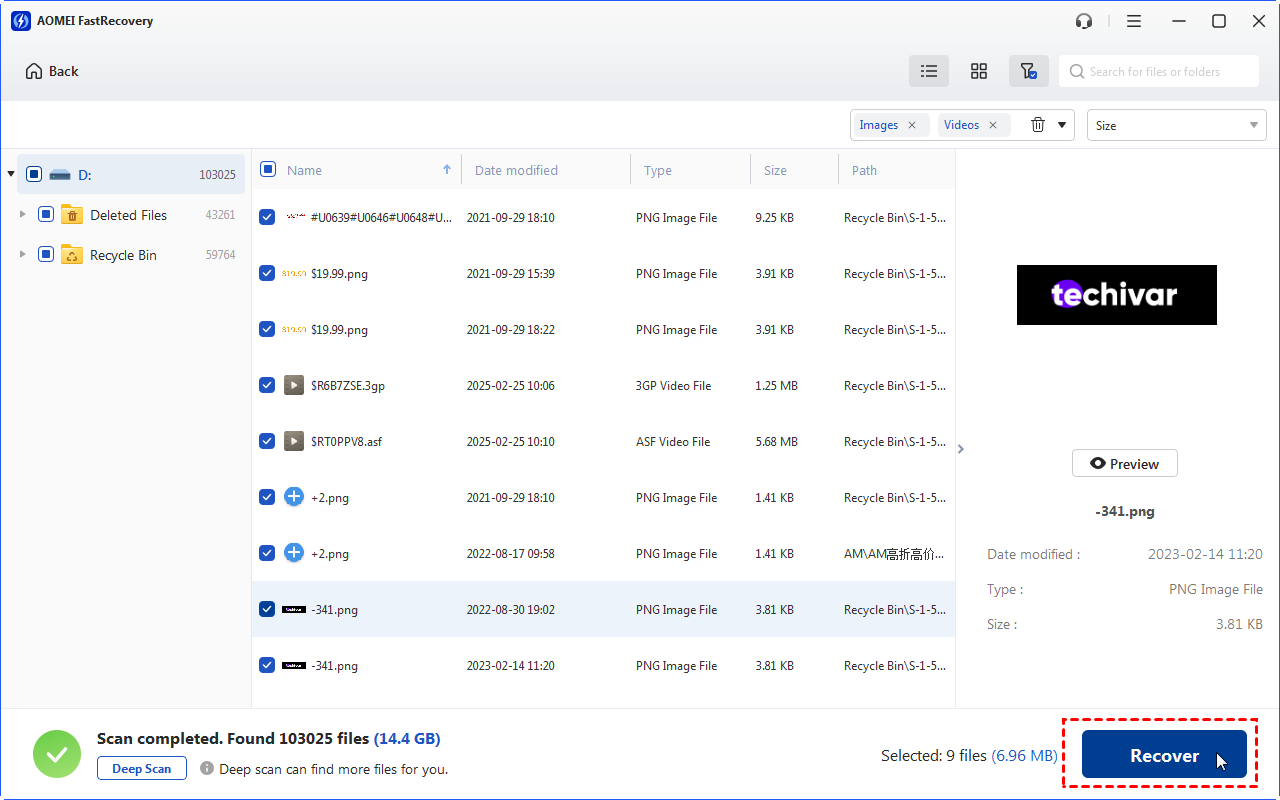Switch to grid thumbnail view
This screenshot has height=800, width=1280.
coord(979,71)
